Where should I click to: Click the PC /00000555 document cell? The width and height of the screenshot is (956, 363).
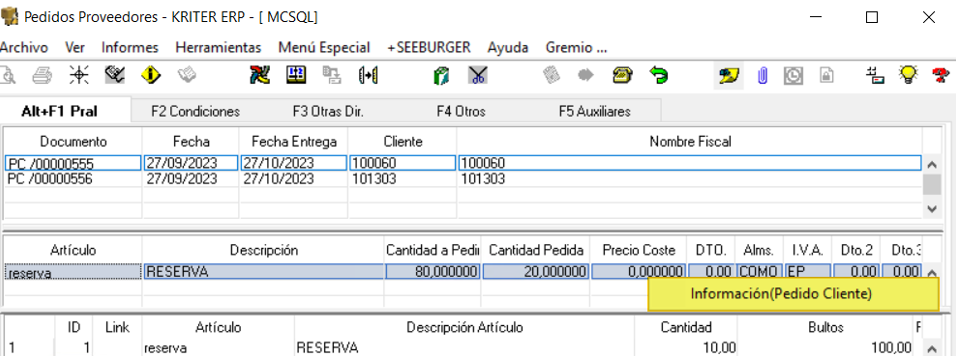(x=73, y=164)
